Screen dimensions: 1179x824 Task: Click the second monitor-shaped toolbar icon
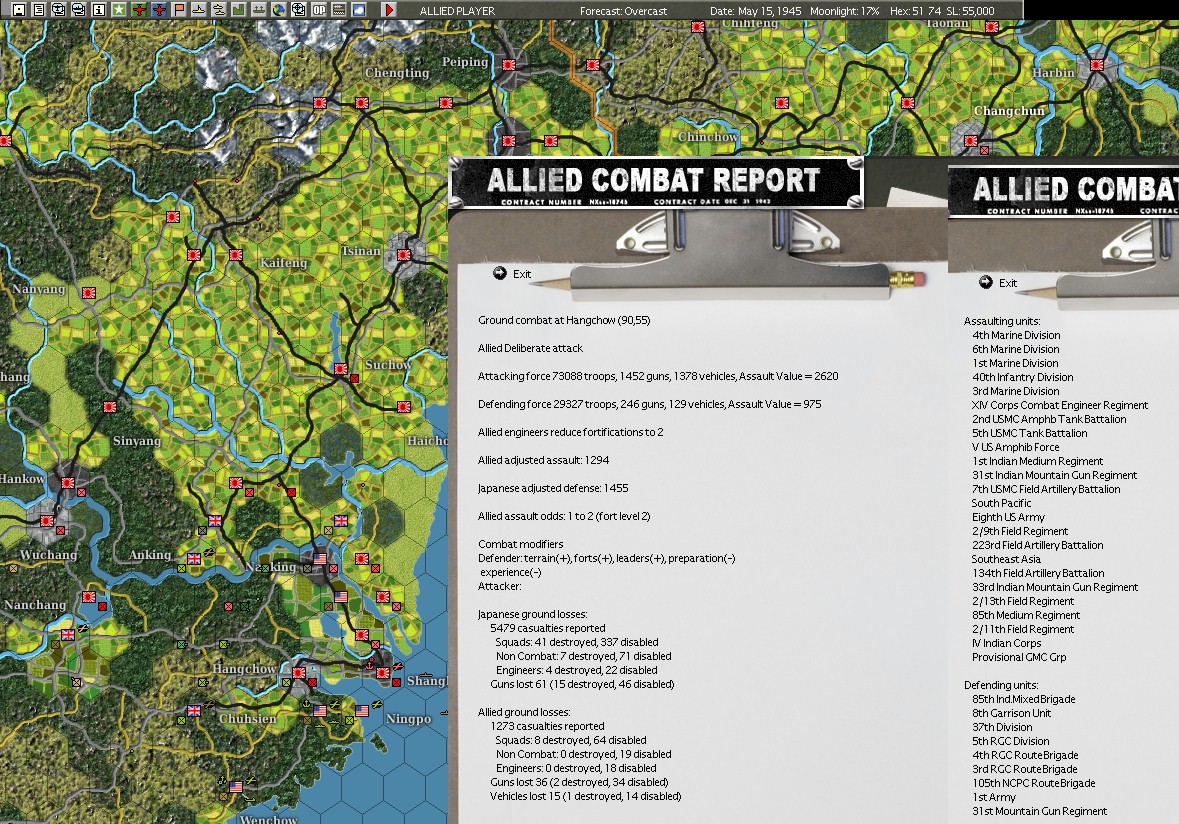[79, 10]
